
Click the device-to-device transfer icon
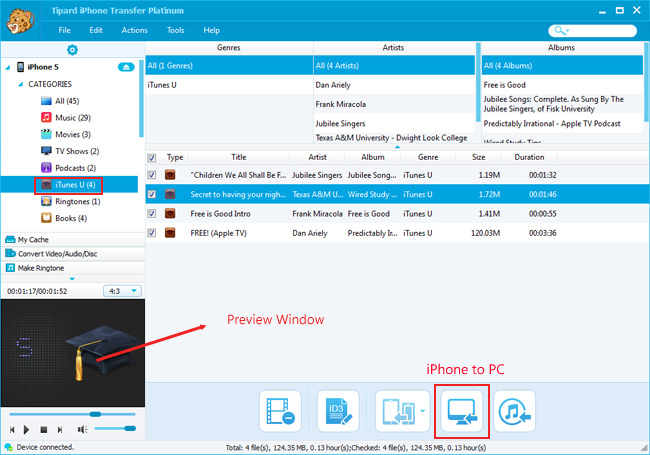pyautogui.click(x=398, y=411)
